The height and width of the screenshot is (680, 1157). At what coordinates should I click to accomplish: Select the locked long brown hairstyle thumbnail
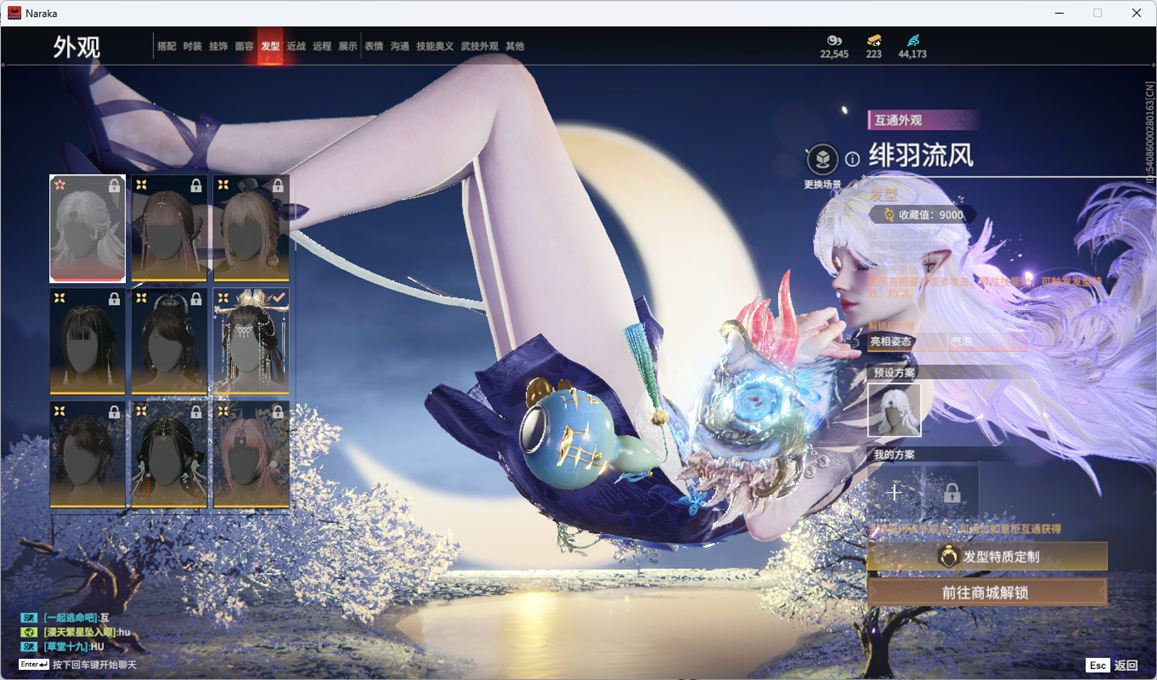(169, 229)
